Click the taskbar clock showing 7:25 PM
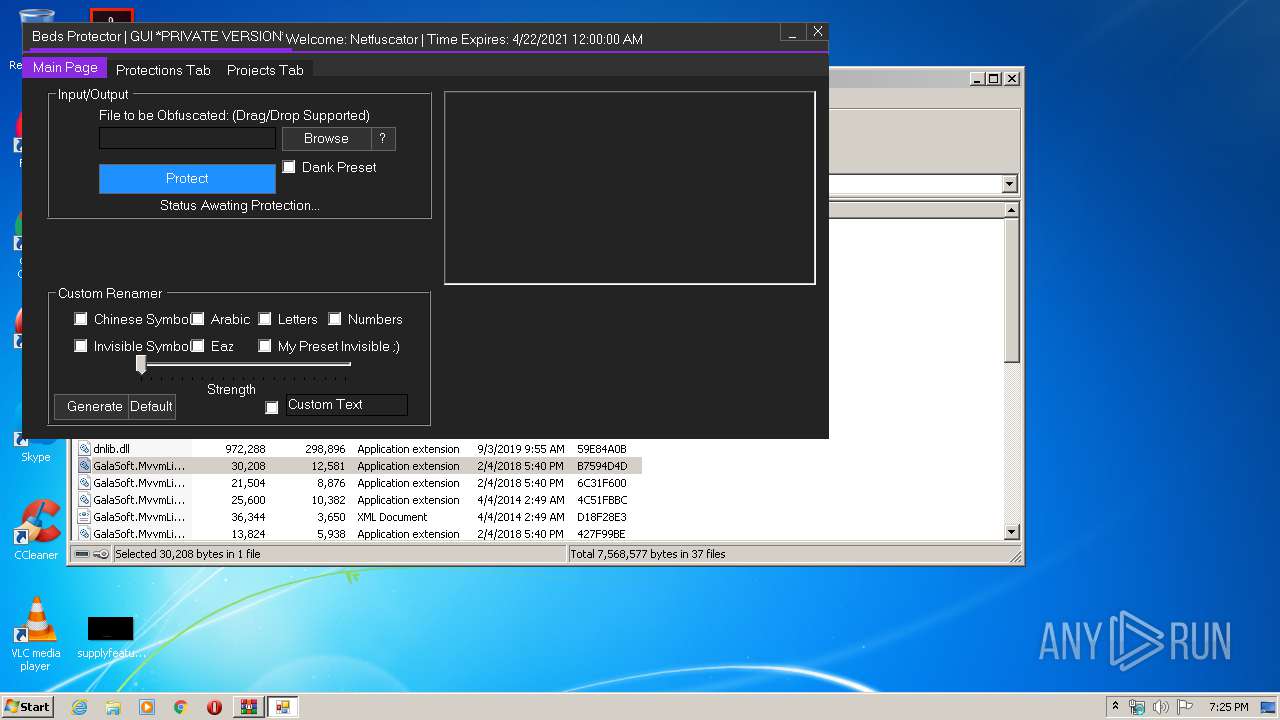Image resolution: width=1280 pixels, height=720 pixels. tap(1228, 707)
